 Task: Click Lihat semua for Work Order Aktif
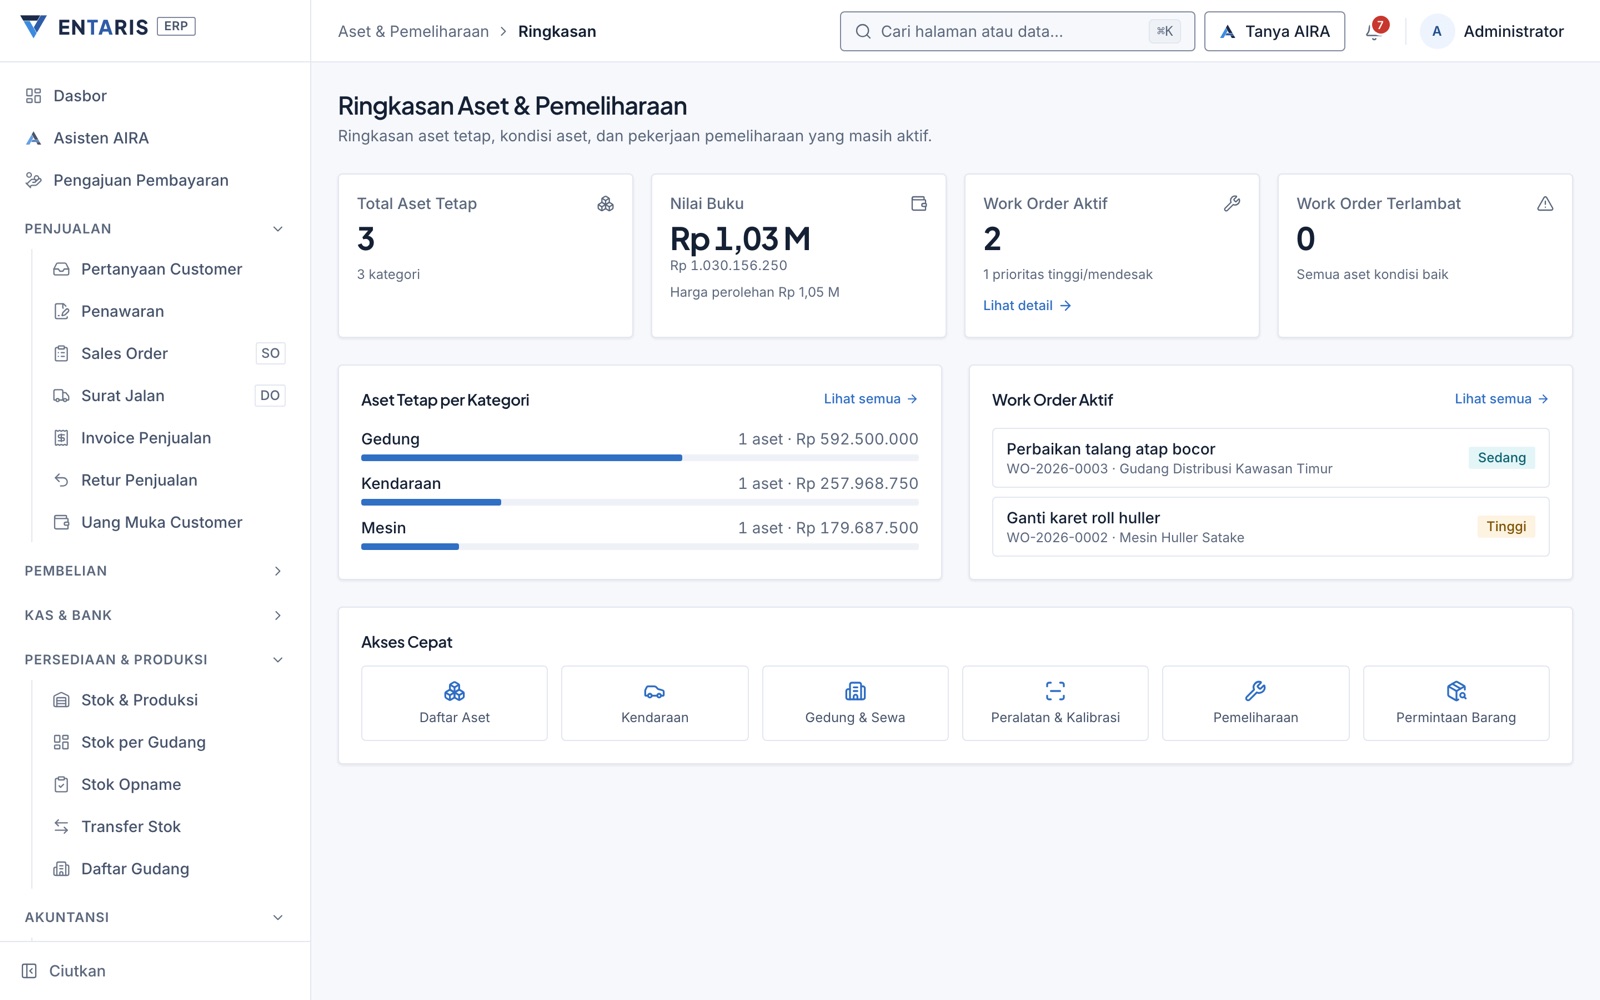click(1502, 399)
